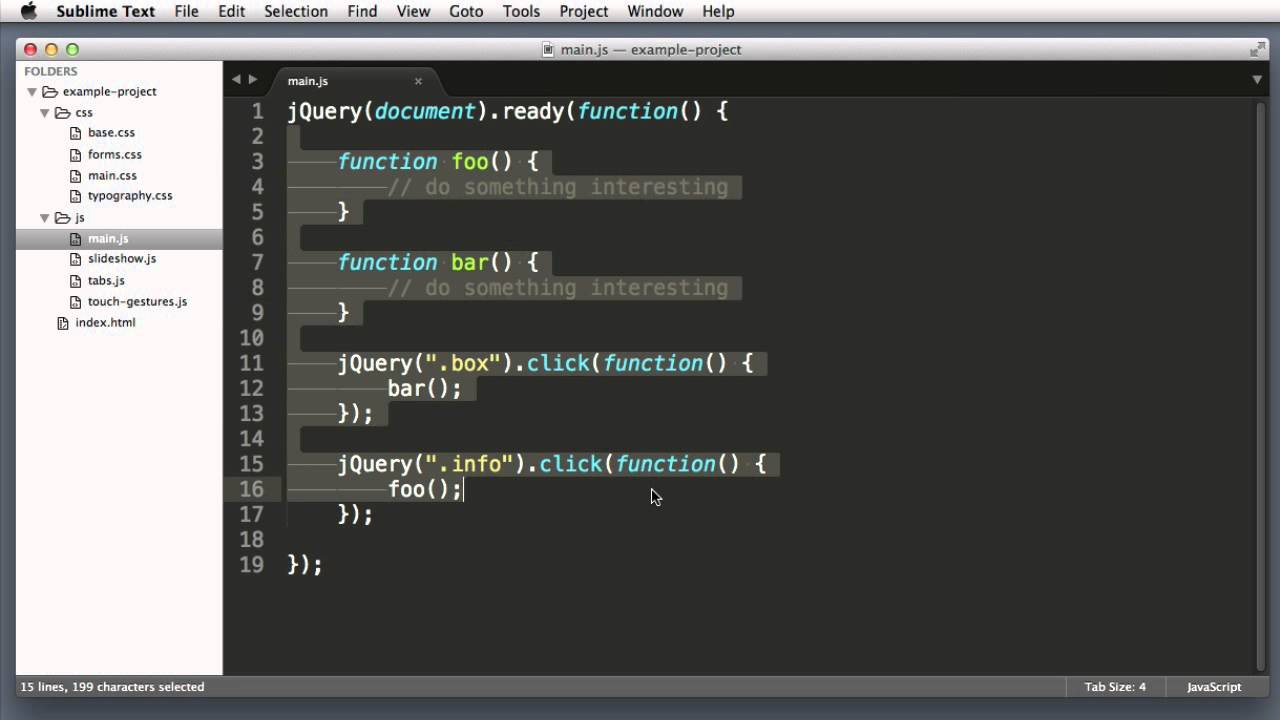Open main.css in the sidebar

[x=112, y=176]
